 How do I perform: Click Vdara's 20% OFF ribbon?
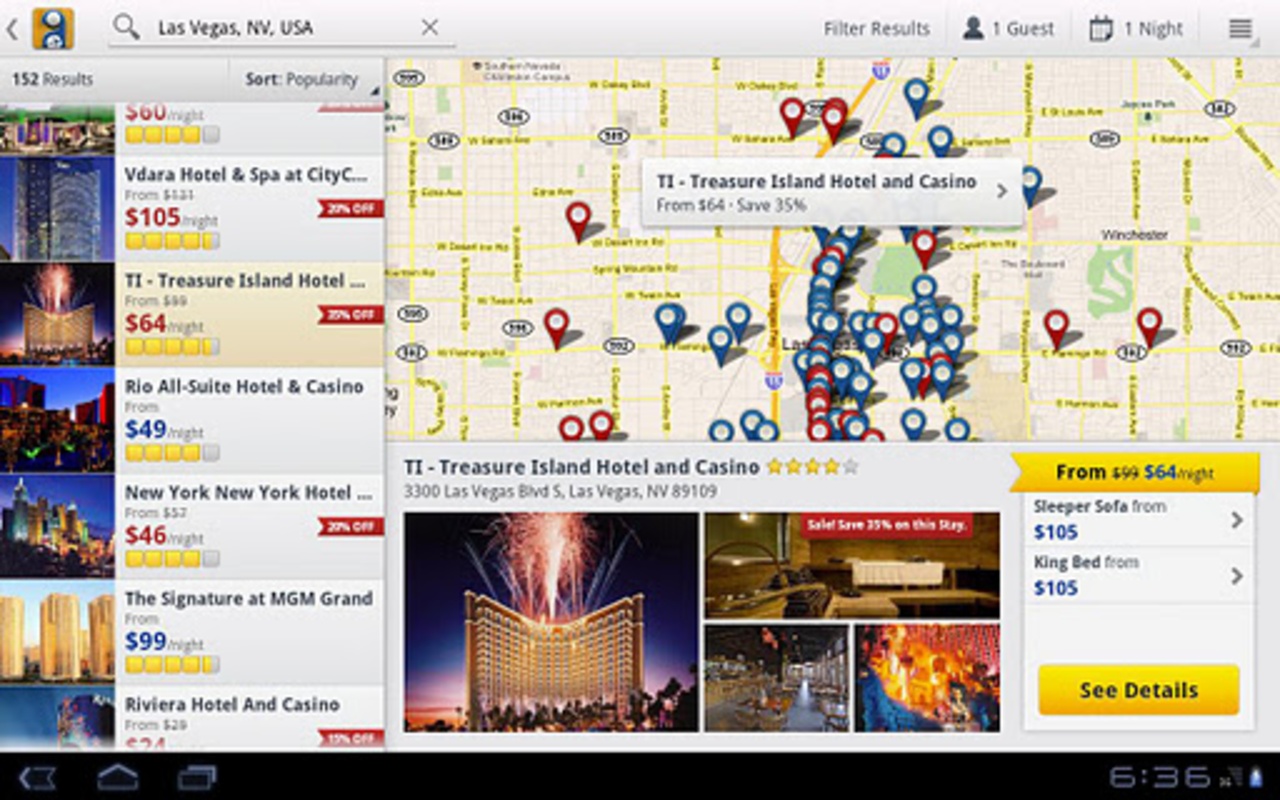pyautogui.click(x=351, y=208)
